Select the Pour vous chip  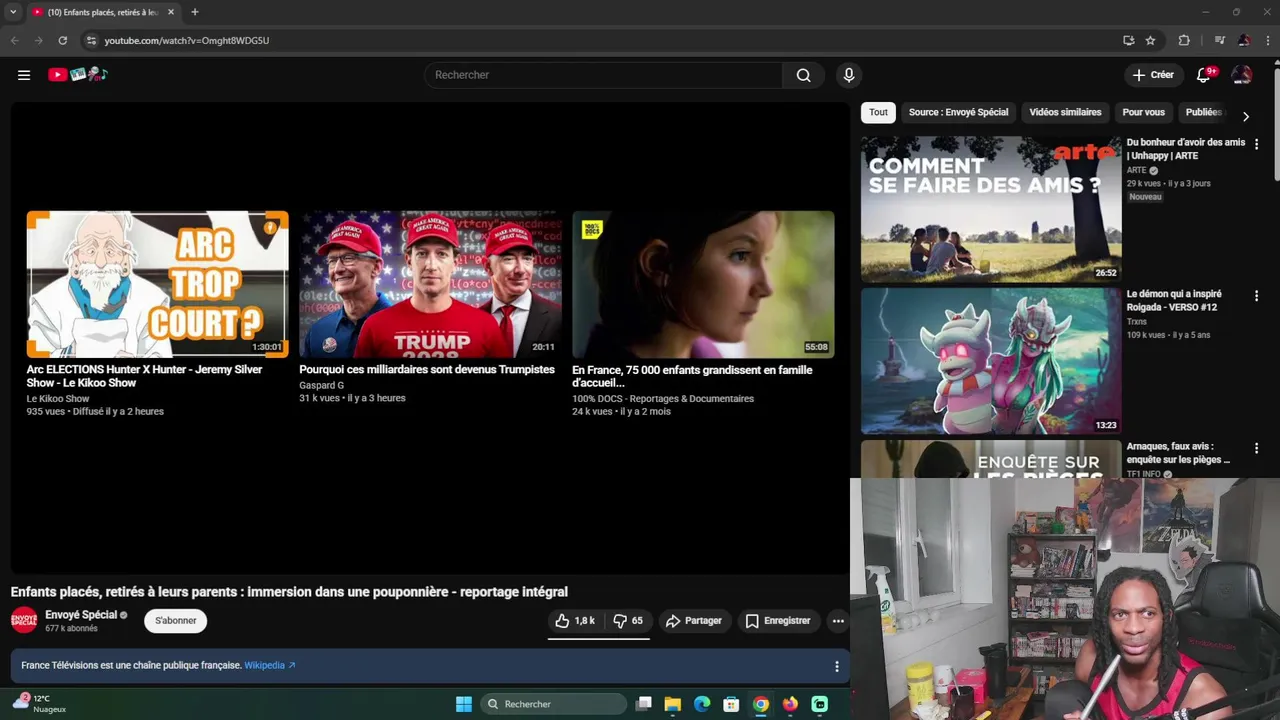tap(1143, 112)
